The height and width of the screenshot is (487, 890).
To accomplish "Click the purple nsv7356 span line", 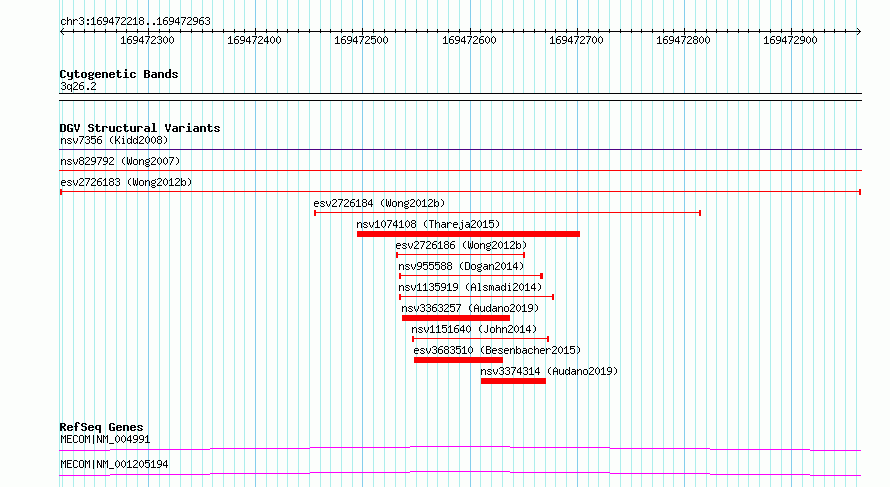I will coord(460,150).
